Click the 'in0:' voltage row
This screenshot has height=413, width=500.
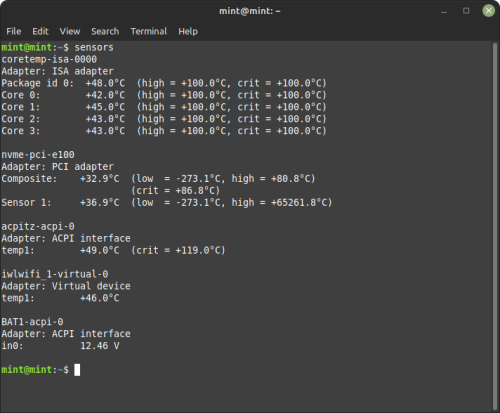tap(60, 346)
